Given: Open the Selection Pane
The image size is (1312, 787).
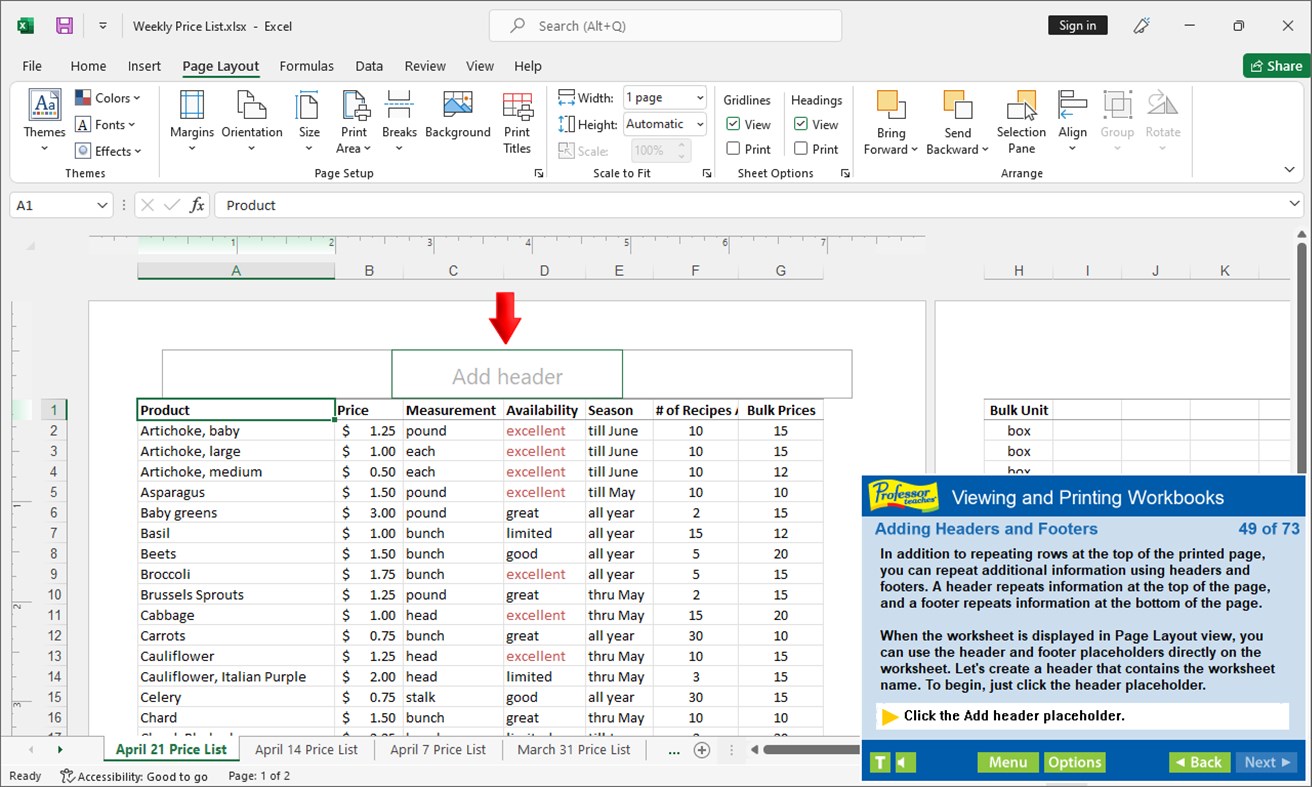Looking at the screenshot, I should tap(1020, 120).
